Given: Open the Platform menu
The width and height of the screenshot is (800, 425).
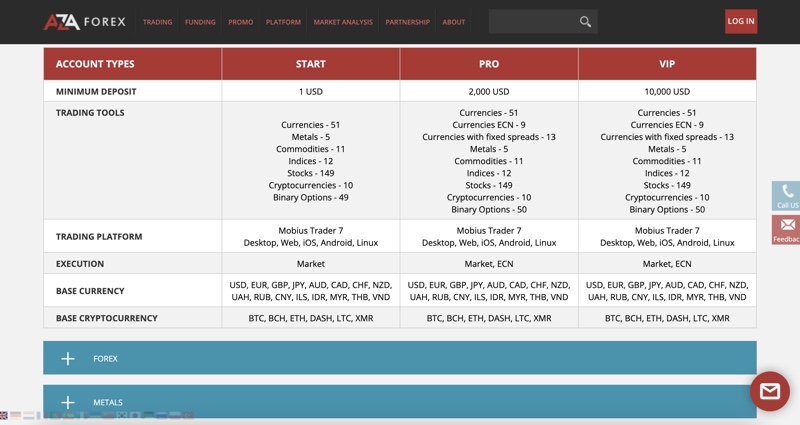Looking at the screenshot, I should point(283,22).
